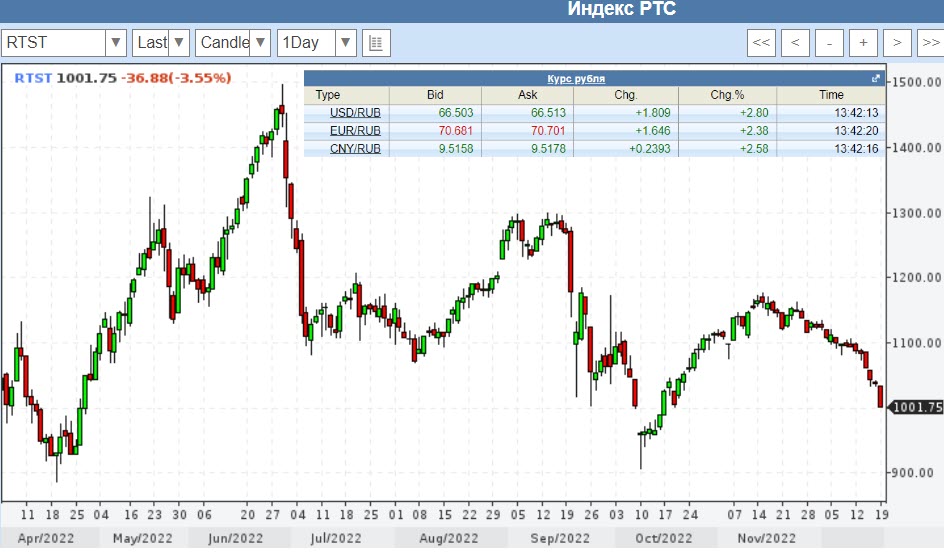Jump to the chart end with >> button

[x=930, y=43]
